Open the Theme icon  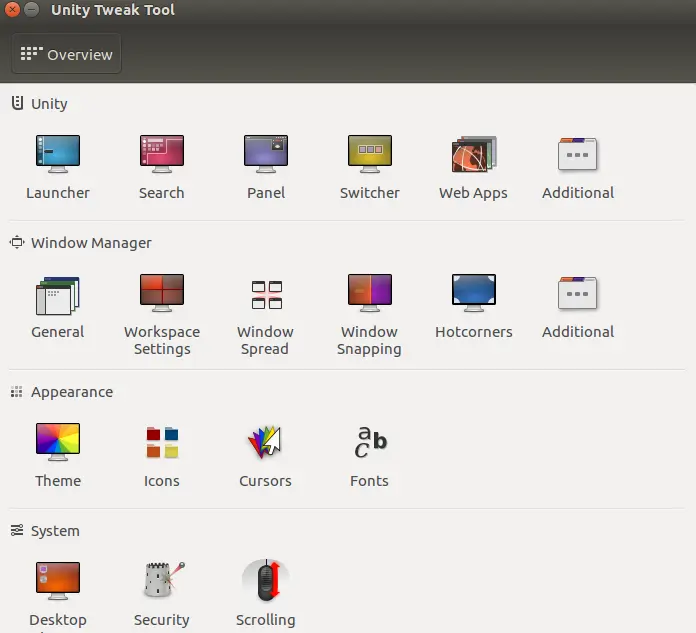(58, 442)
